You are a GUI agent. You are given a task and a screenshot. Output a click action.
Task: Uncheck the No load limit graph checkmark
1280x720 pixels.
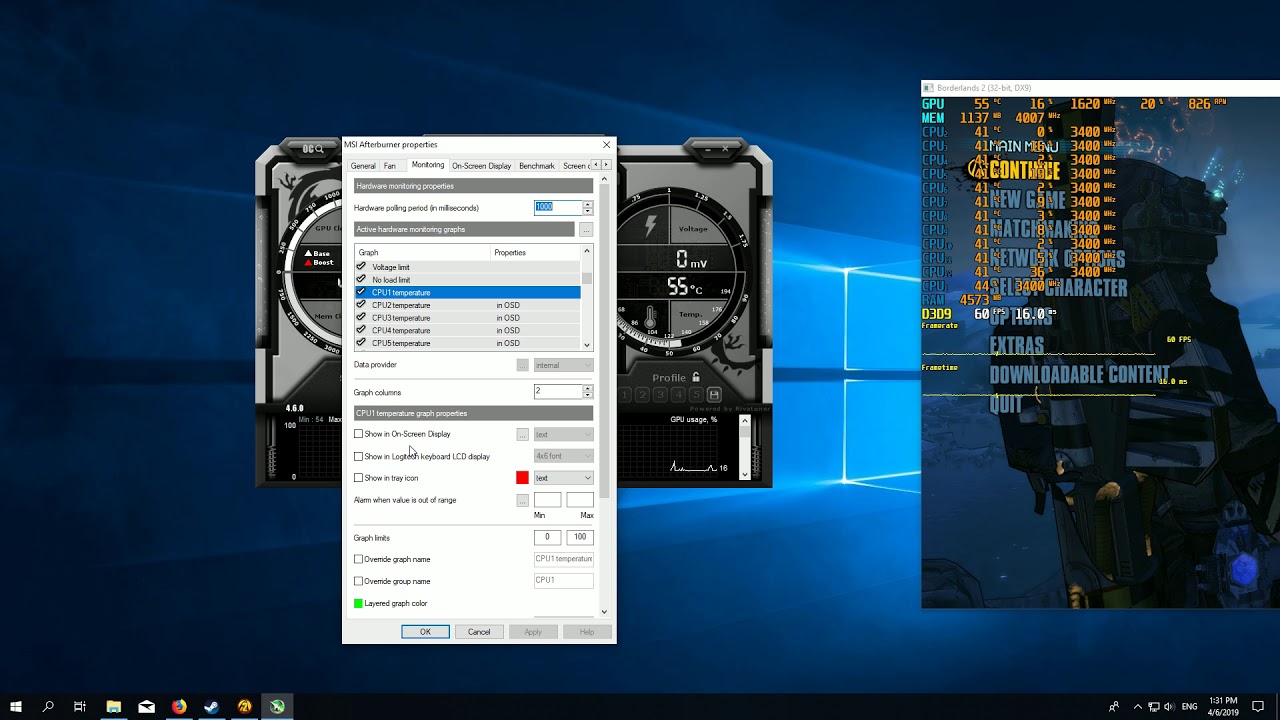click(361, 280)
